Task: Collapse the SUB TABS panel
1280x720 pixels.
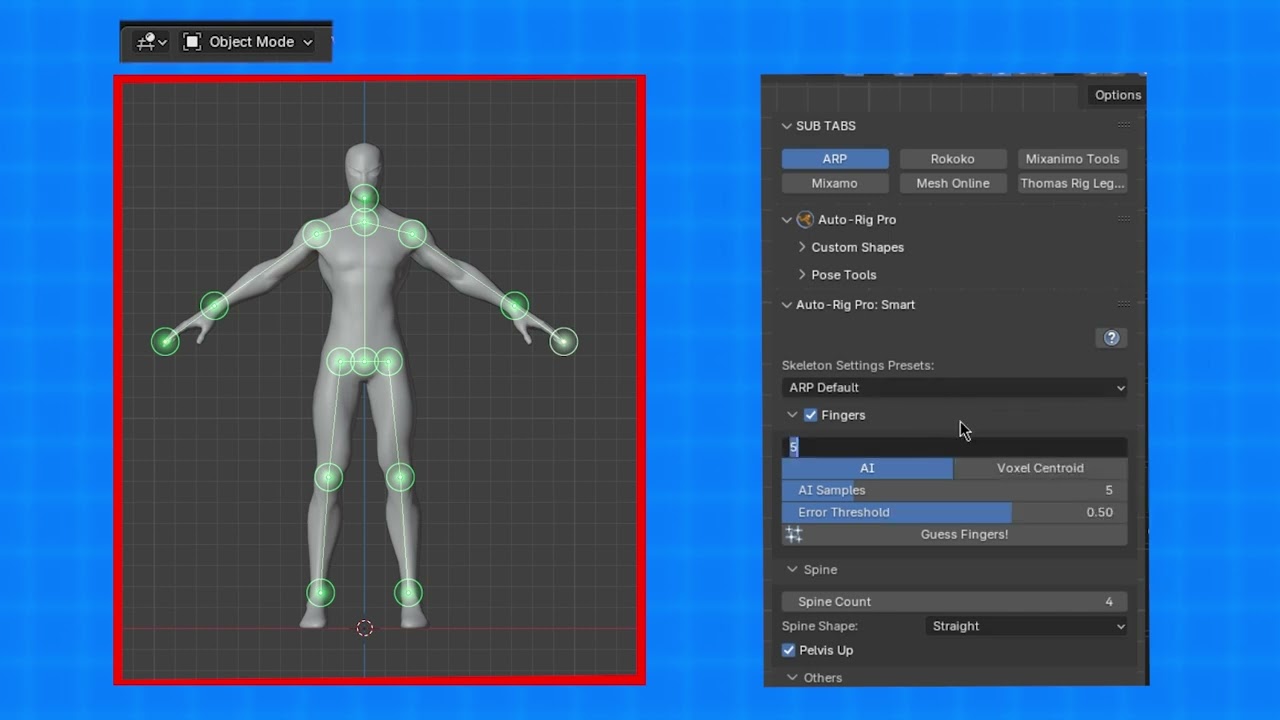Action: point(787,126)
